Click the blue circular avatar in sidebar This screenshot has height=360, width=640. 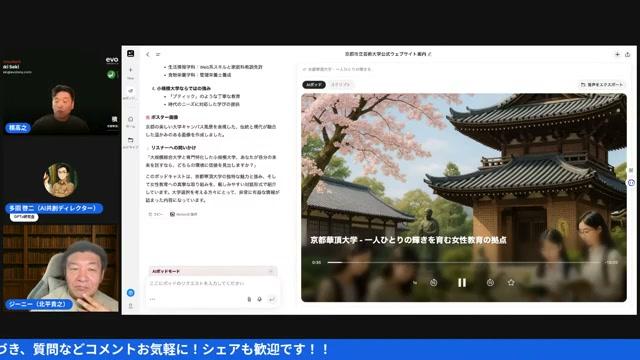131,293
